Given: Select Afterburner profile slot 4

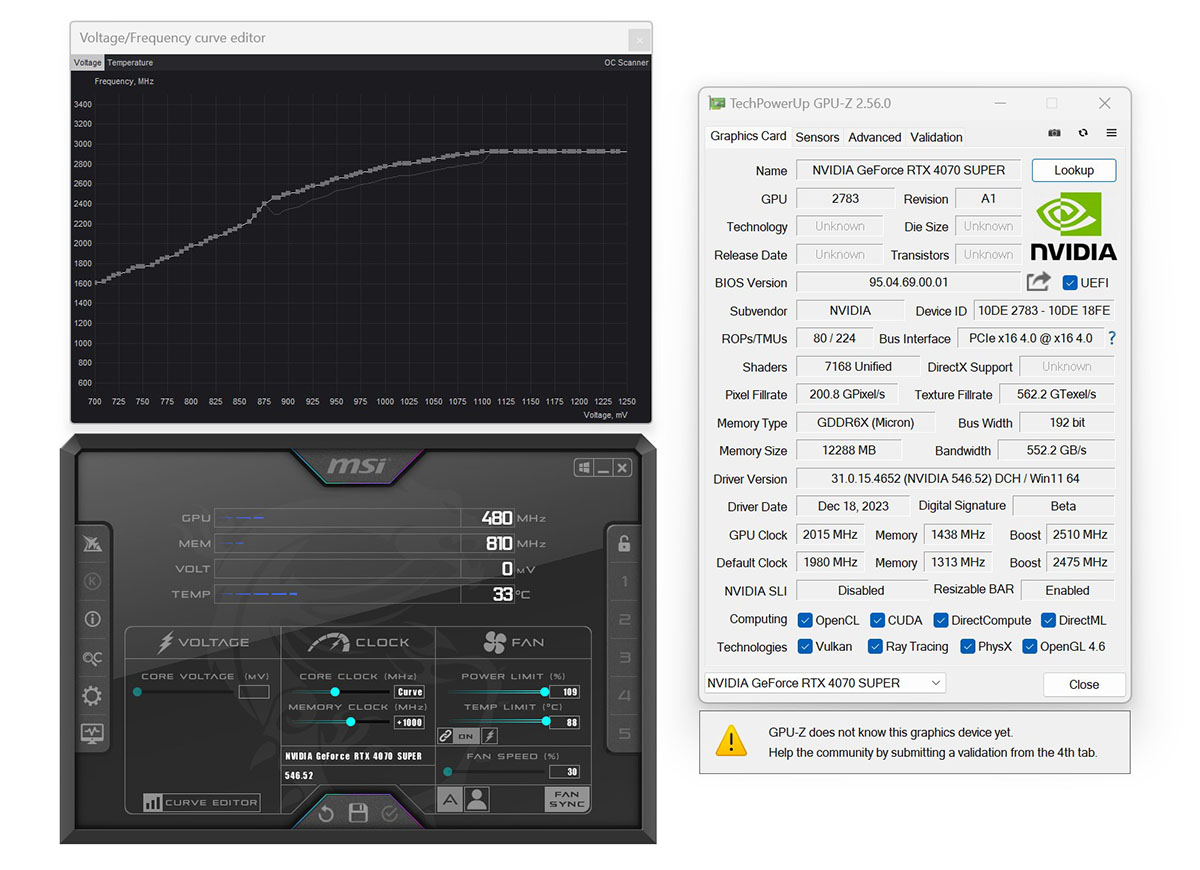Looking at the screenshot, I should [624, 696].
